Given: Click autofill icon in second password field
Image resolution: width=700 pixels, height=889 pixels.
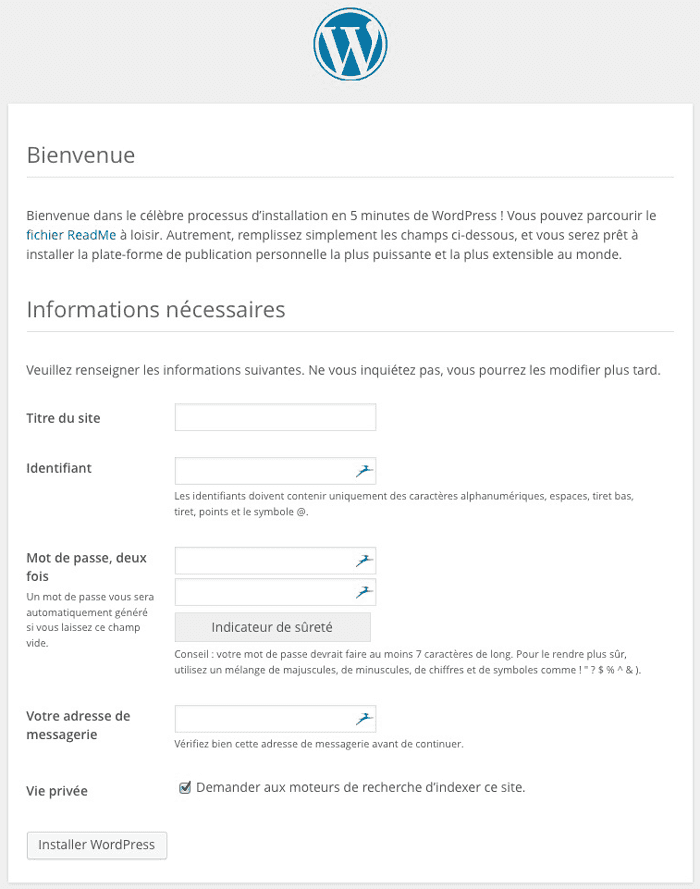Looking at the screenshot, I should pos(364,592).
